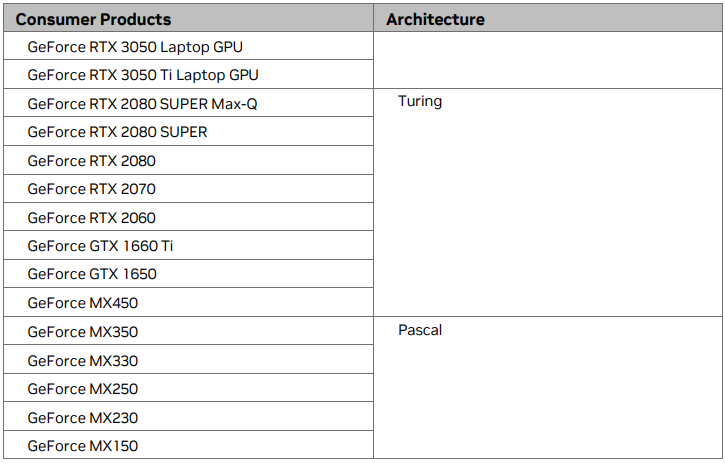The image size is (725, 463).
Task: Click the GeForce GTX 1650 row
Action: point(92,274)
